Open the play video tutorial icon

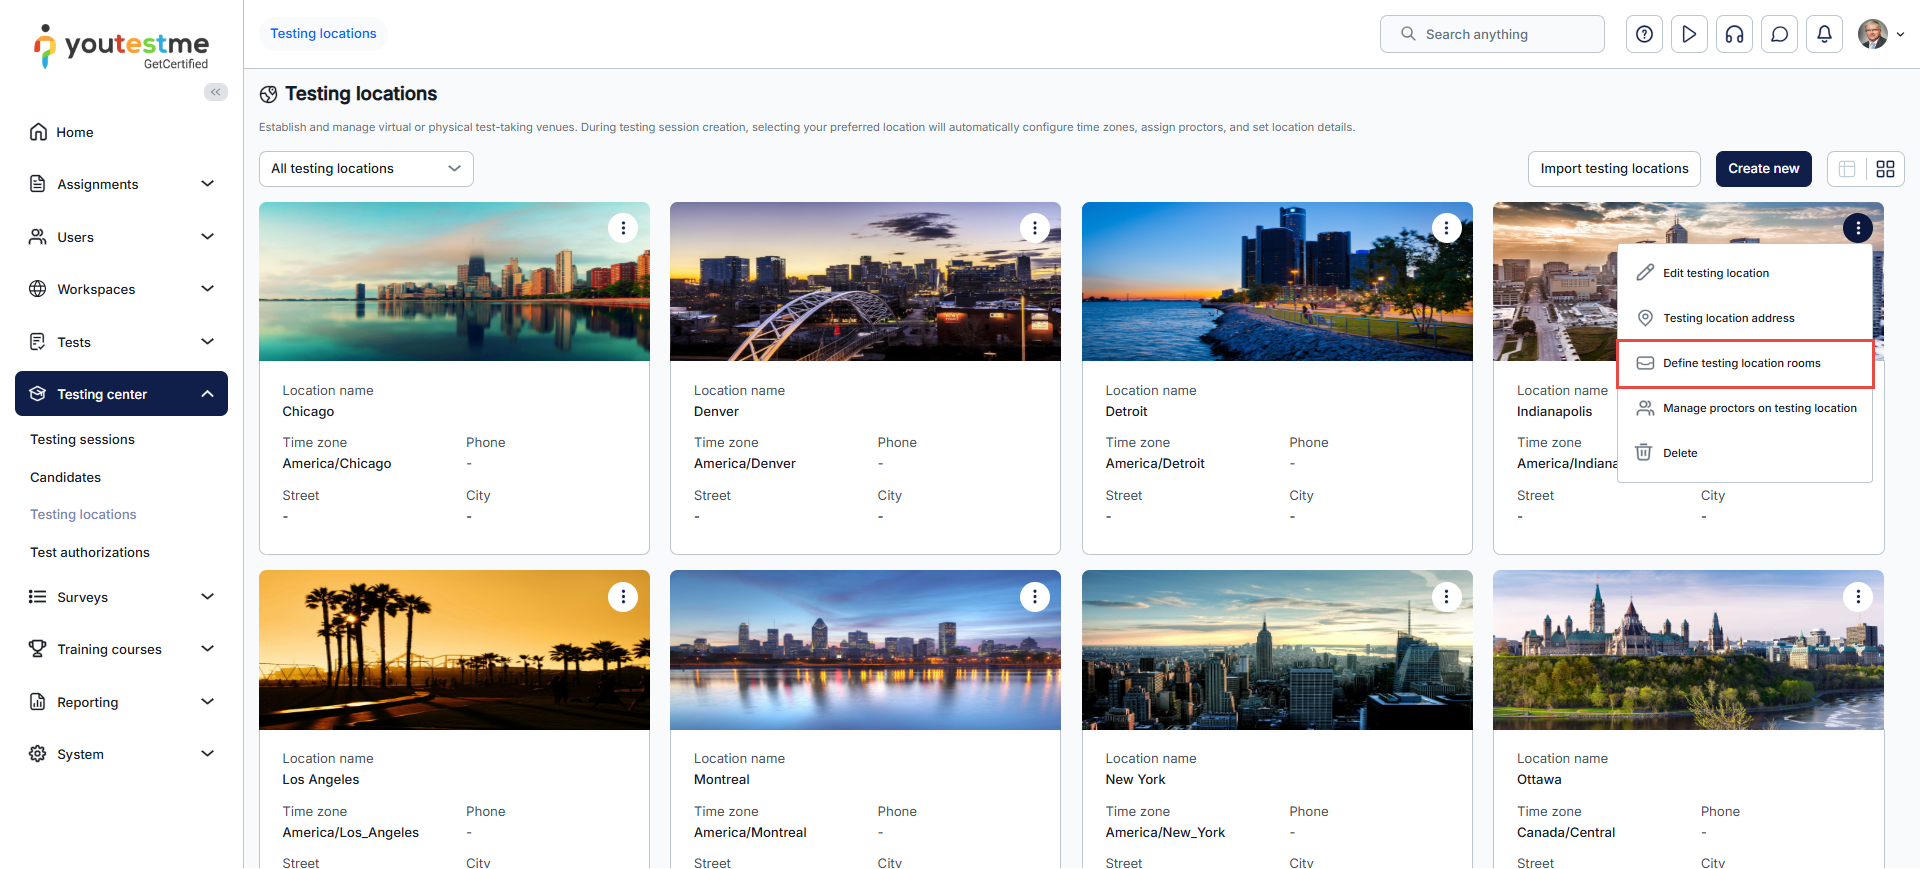pos(1689,34)
